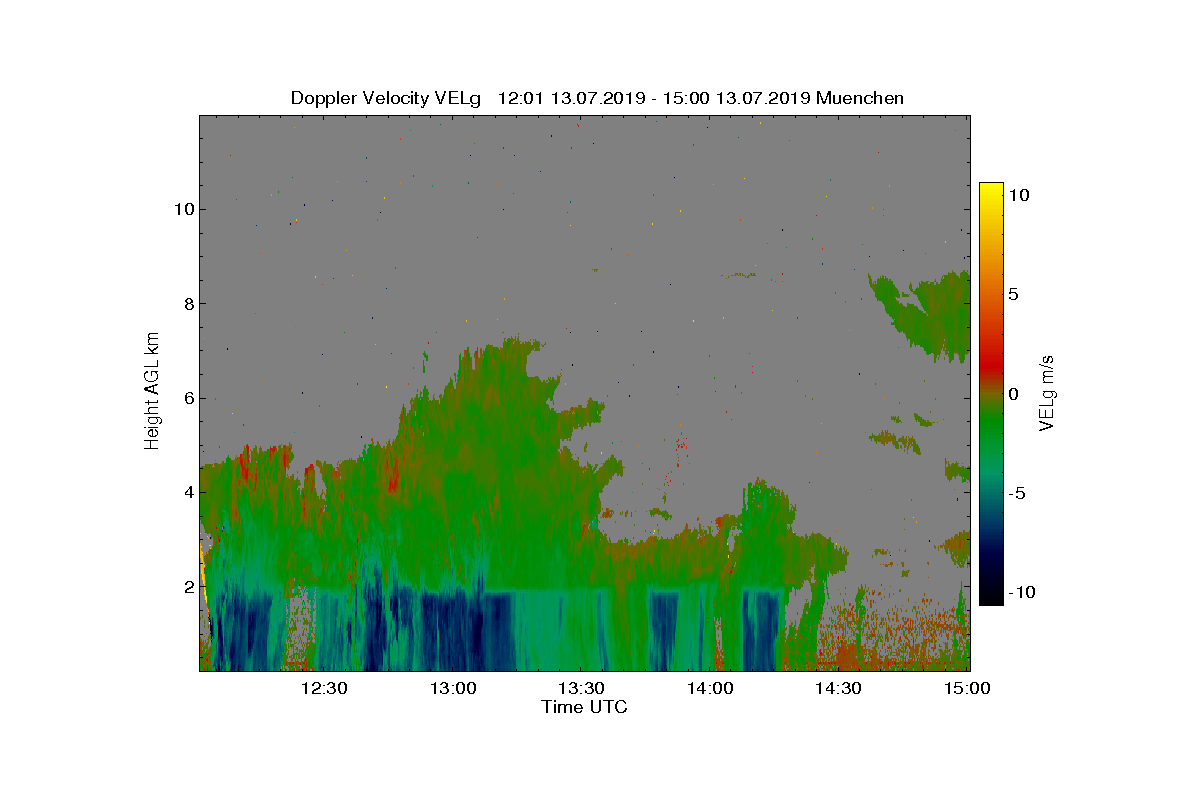Viewport: 1200px width, 800px height.
Task: Click the 13:00 time tick label
Action: (455, 688)
